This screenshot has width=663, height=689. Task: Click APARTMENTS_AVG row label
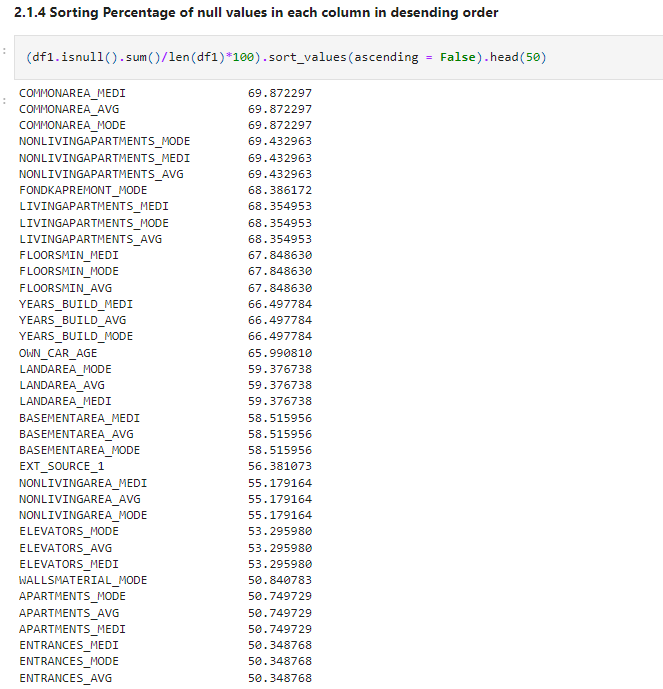click(69, 613)
